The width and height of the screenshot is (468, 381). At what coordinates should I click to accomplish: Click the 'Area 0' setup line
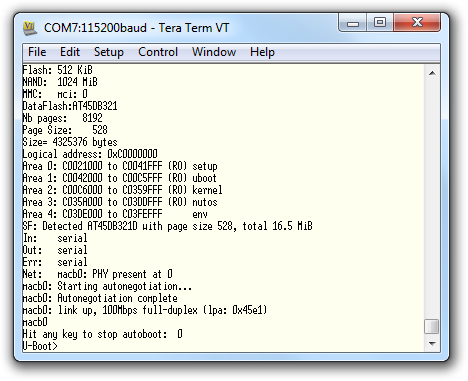click(120, 166)
